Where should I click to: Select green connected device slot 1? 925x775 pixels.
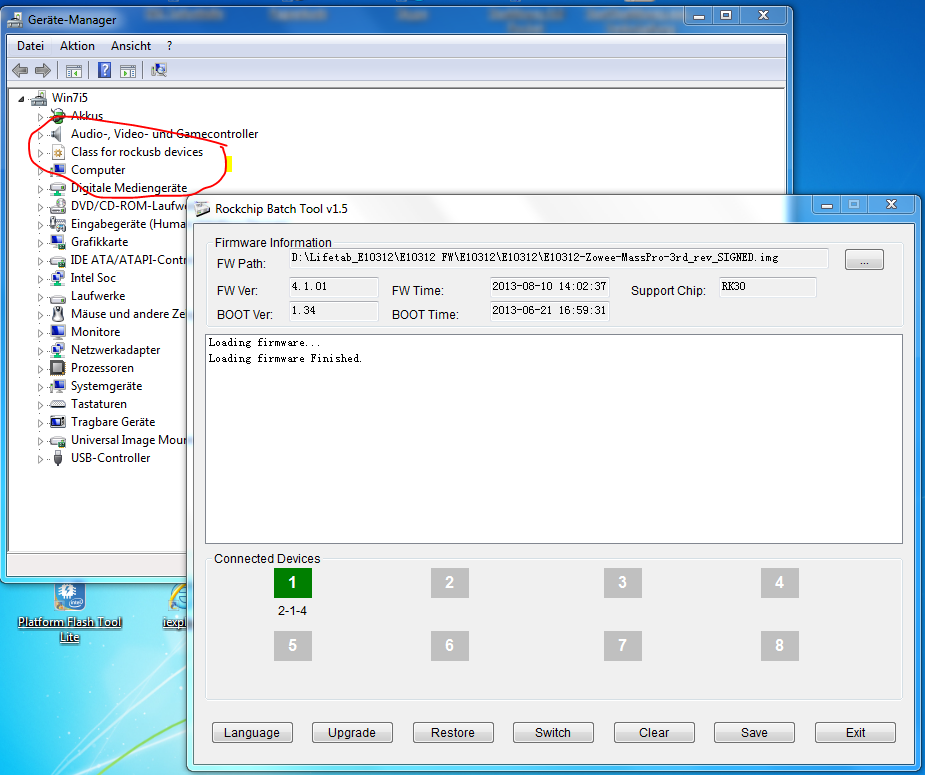pyautogui.click(x=292, y=583)
